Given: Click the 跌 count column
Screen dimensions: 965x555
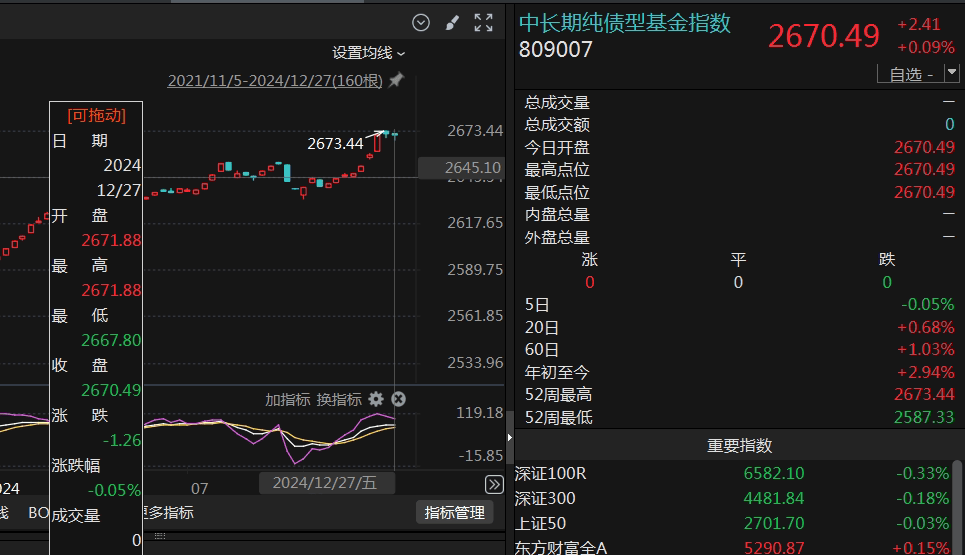Looking at the screenshot, I should [x=887, y=271].
